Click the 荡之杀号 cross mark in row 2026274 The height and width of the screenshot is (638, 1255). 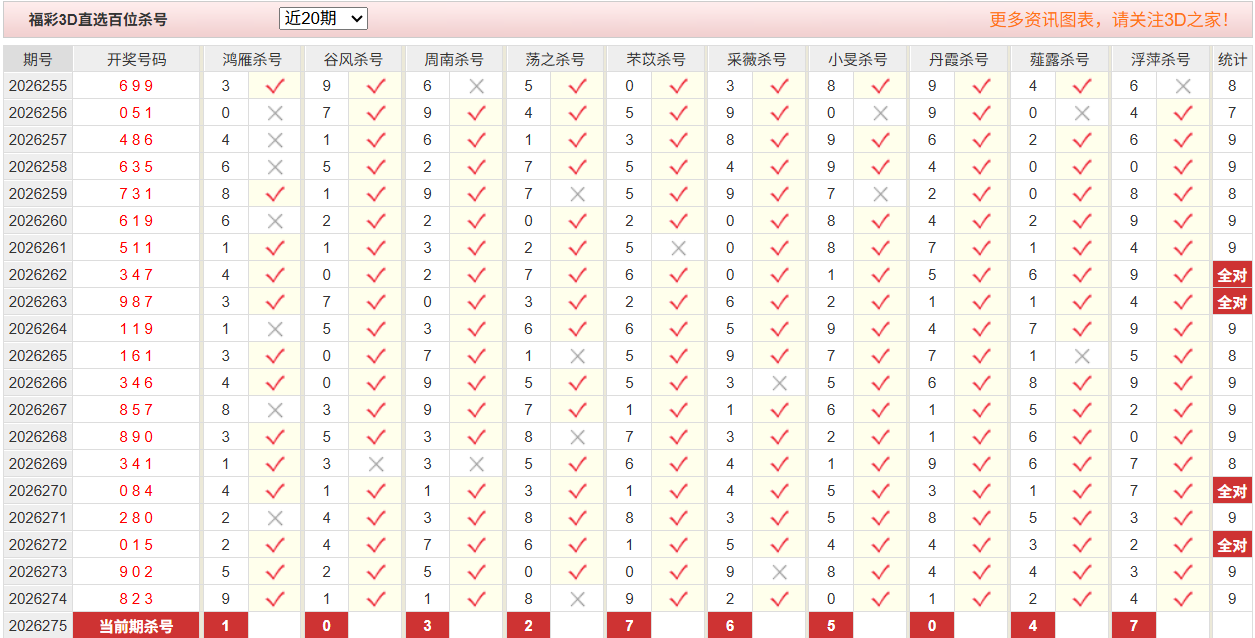pos(577,599)
